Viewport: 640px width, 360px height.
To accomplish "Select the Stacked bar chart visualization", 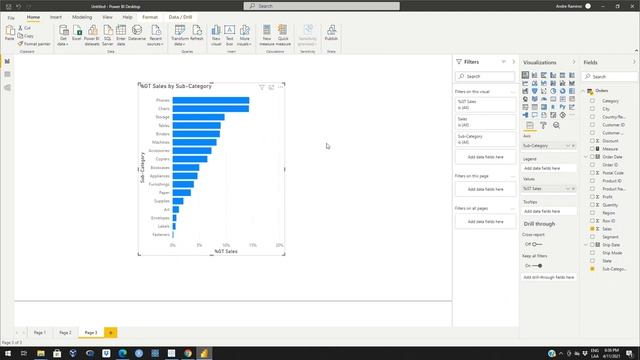I will 525,75.
